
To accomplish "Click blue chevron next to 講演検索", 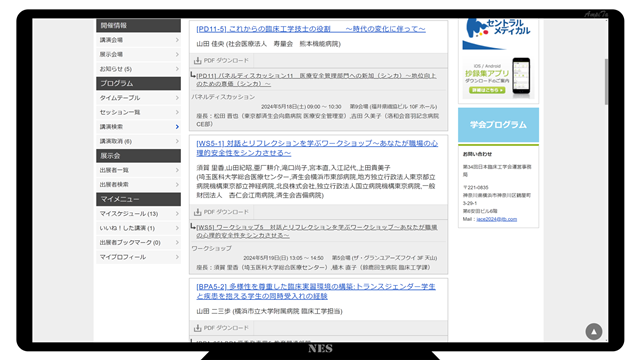I will pos(177,127).
